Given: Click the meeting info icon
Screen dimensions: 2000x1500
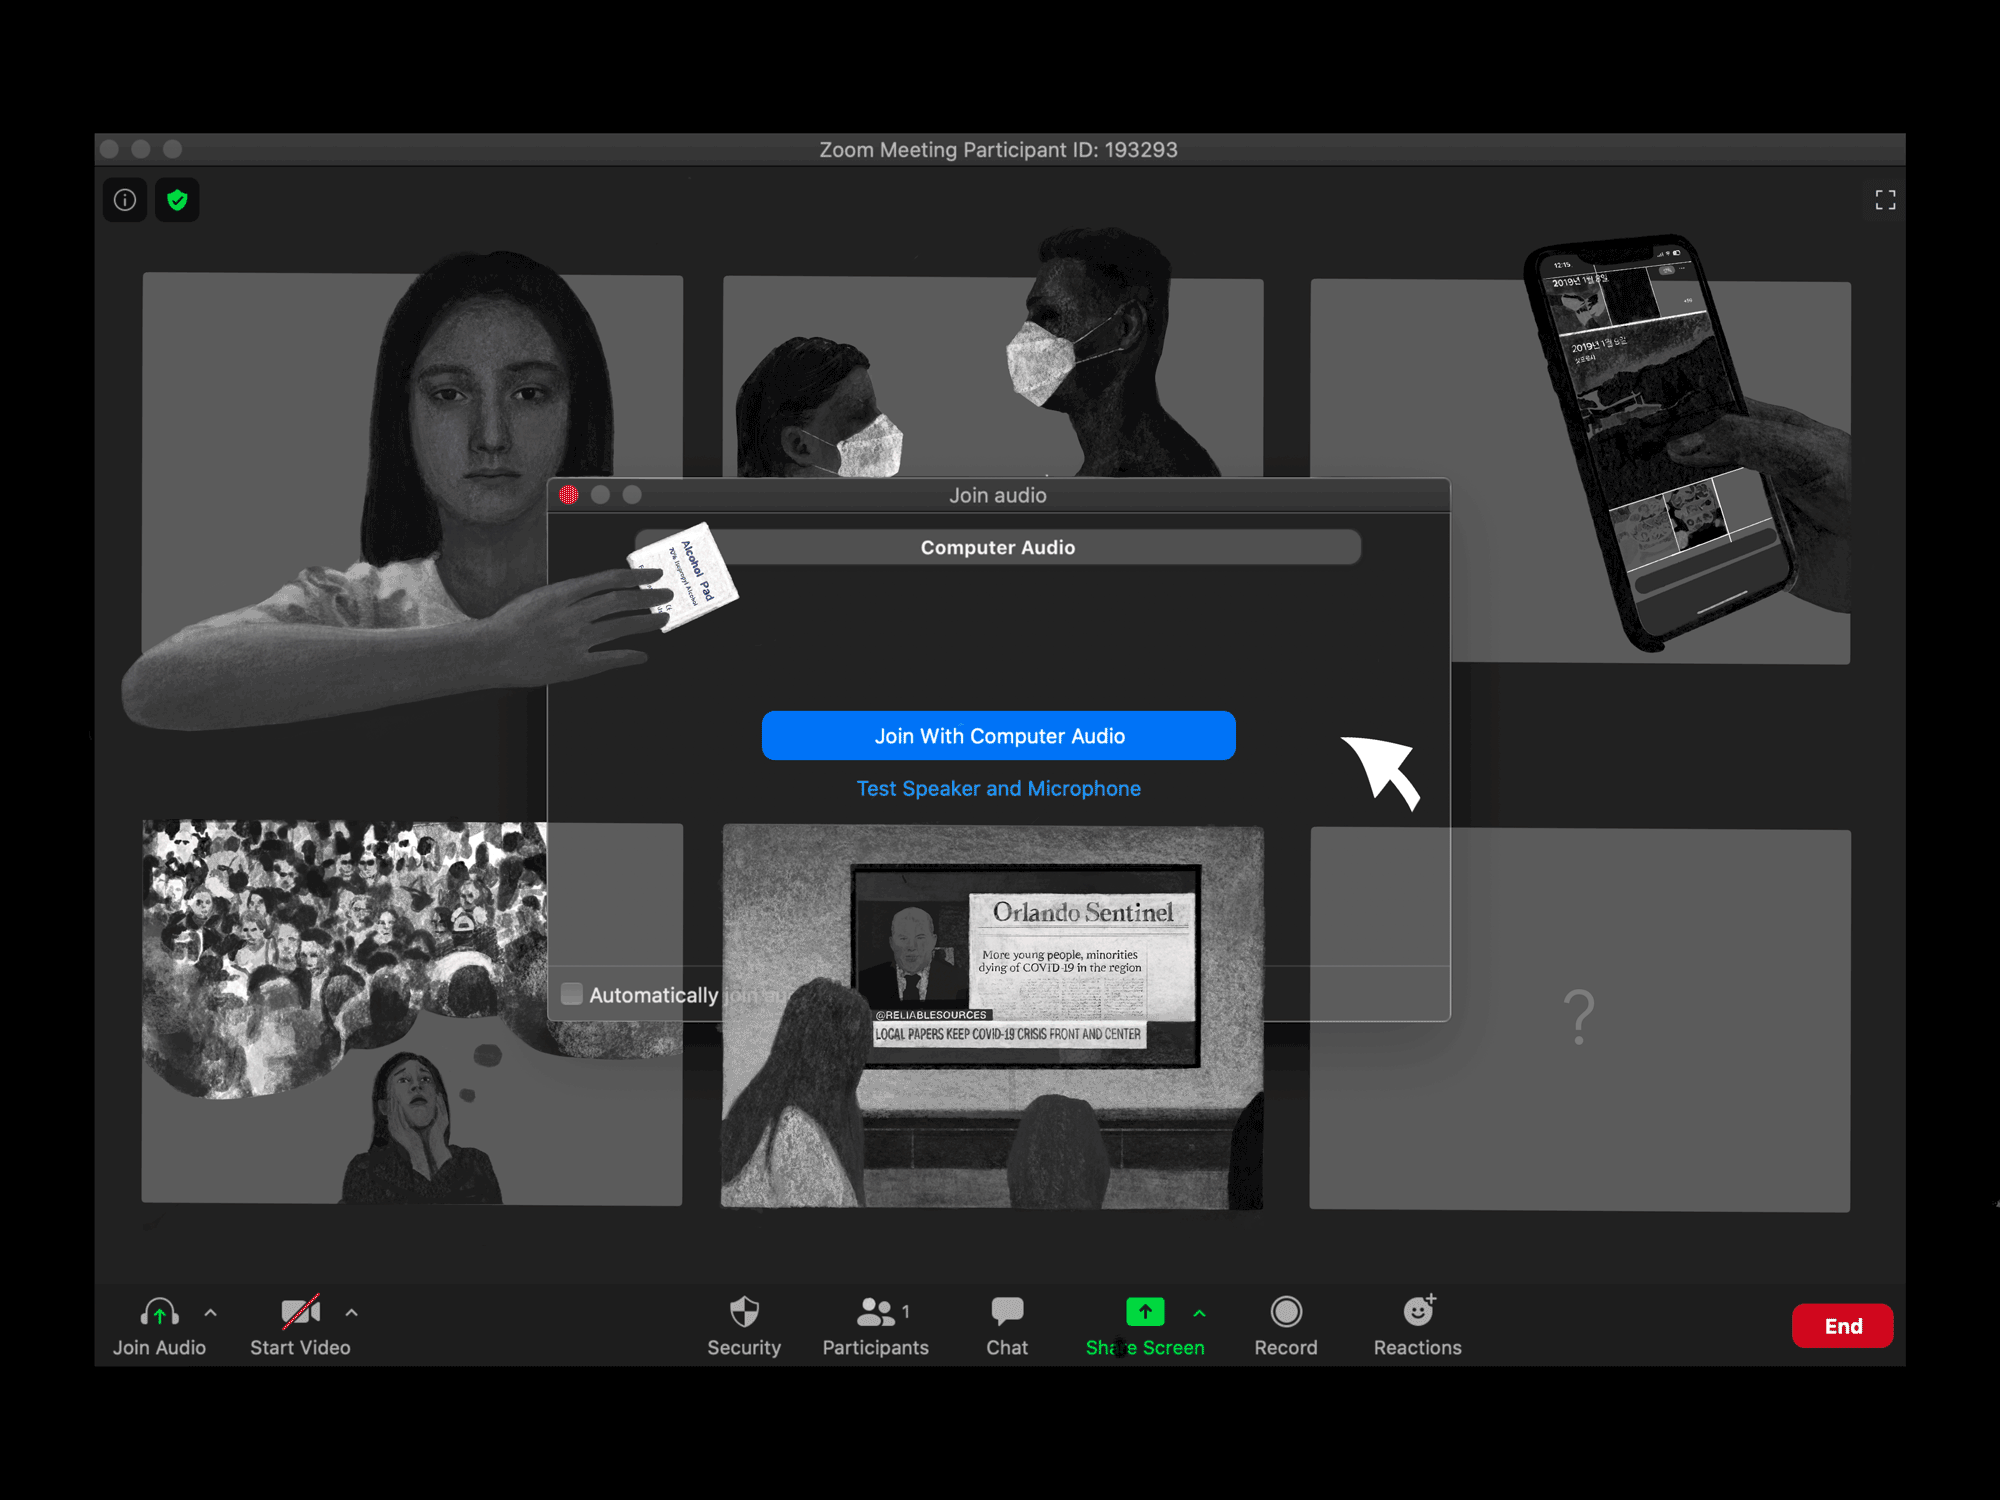Looking at the screenshot, I should click(x=125, y=200).
